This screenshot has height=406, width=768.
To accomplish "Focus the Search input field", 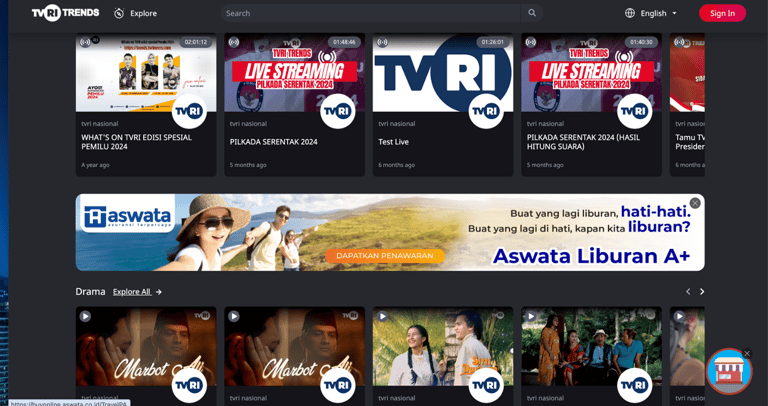I will [x=370, y=13].
